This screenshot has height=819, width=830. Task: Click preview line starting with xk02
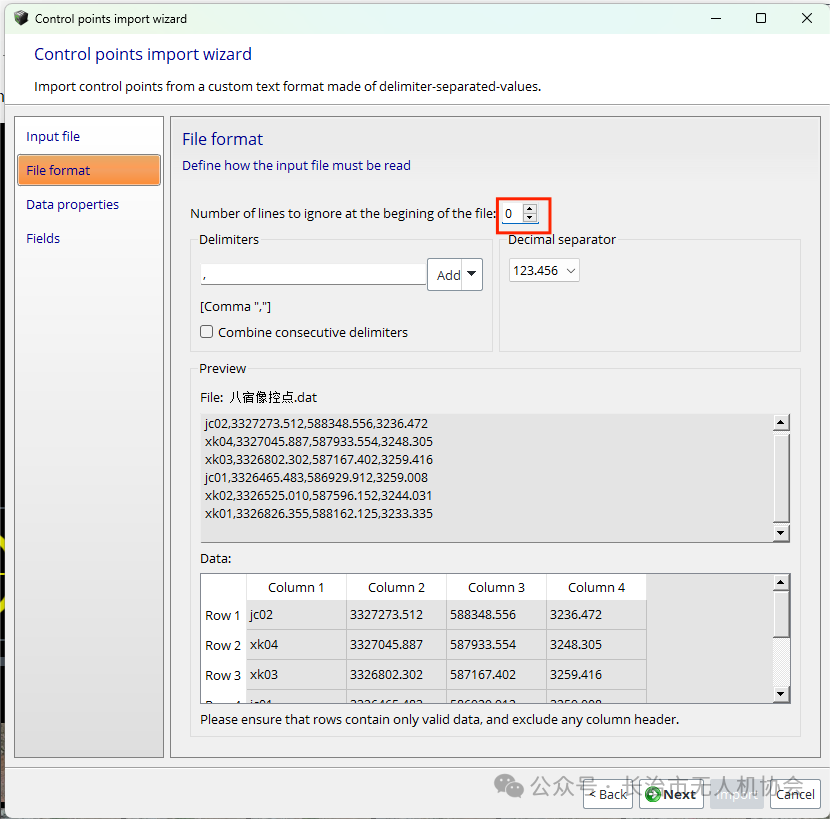(318, 496)
